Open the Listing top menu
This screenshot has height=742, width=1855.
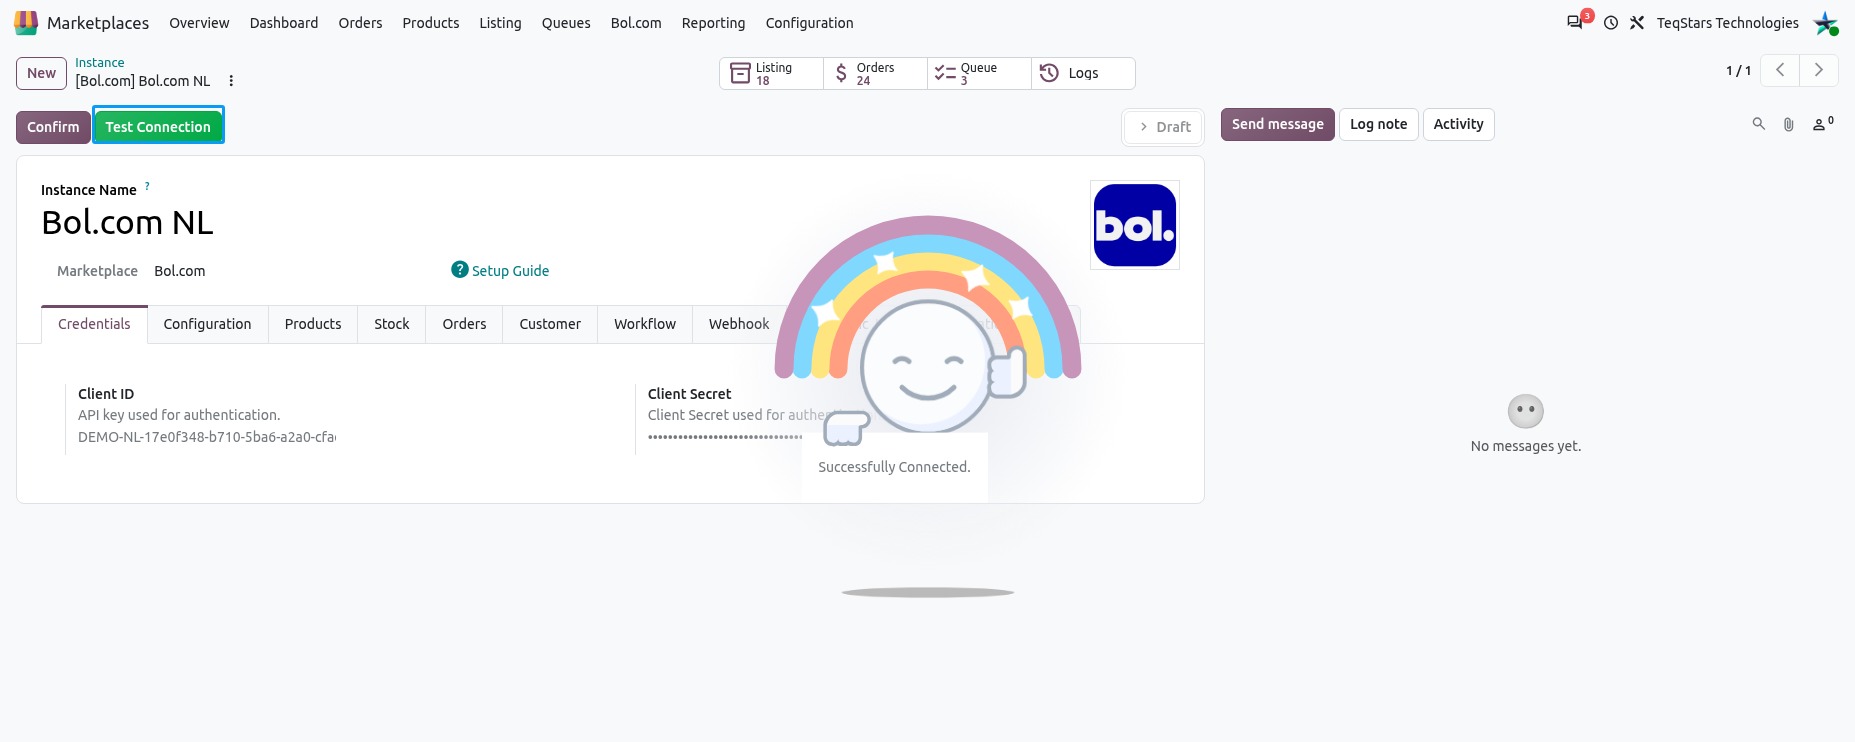click(500, 23)
